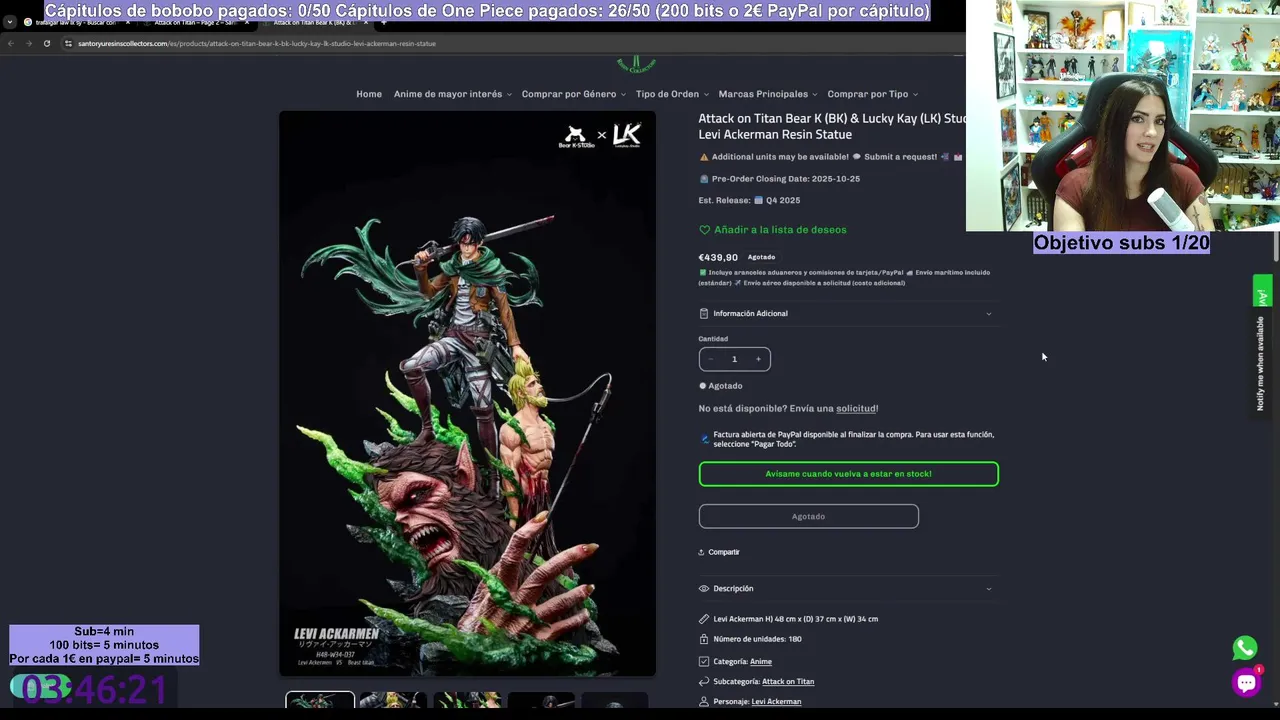
Task: Click the 'Compartir' share button
Action: tap(719, 552)
